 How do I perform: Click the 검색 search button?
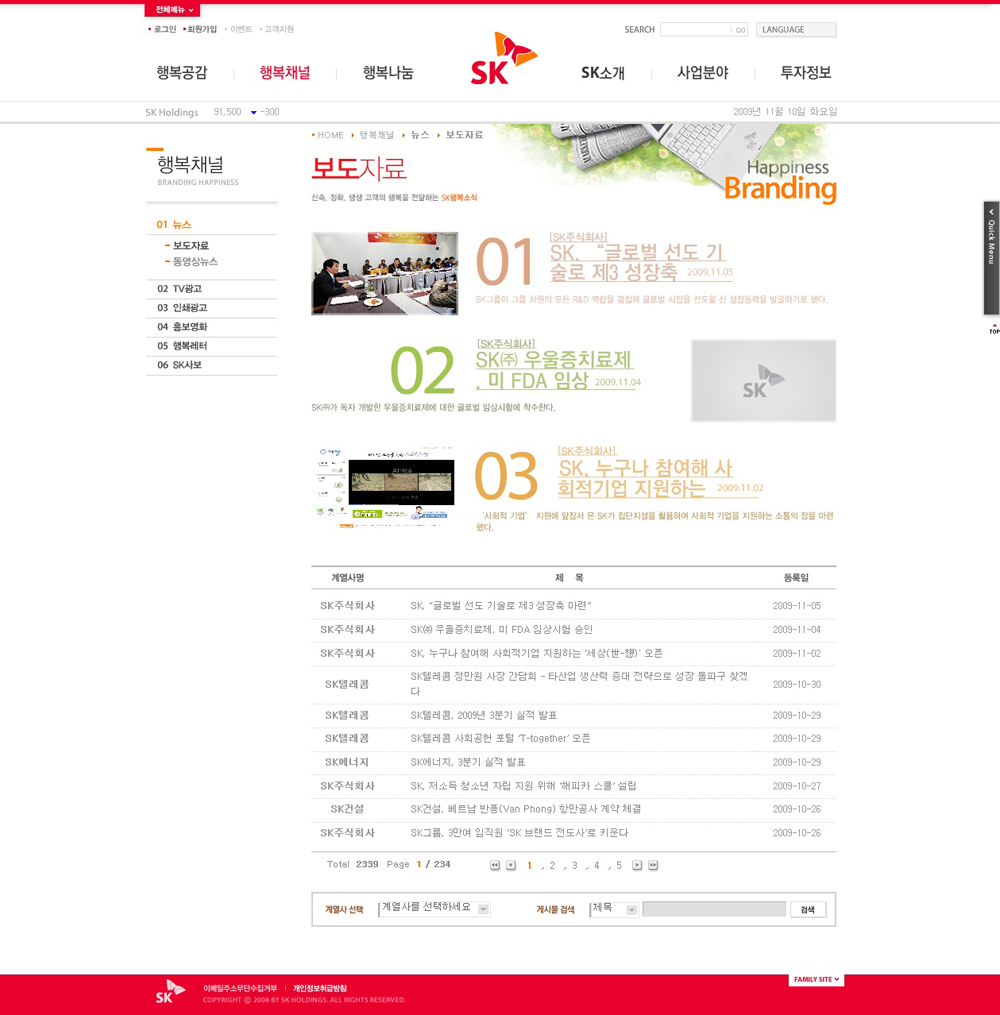click(x=808, y=910)
